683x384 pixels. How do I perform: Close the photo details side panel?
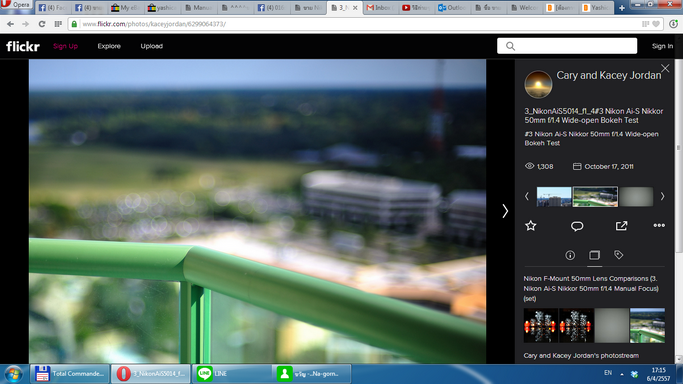[665, 68]
